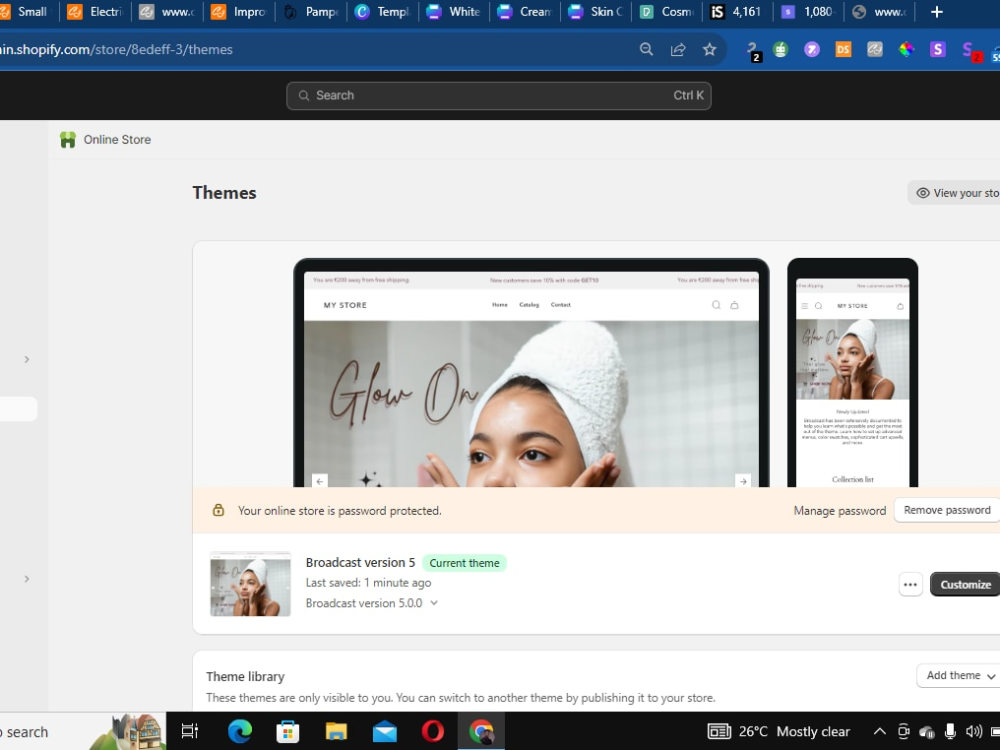
Task: Launch Opera browser from the taskbar
Action: coord(432,731)
